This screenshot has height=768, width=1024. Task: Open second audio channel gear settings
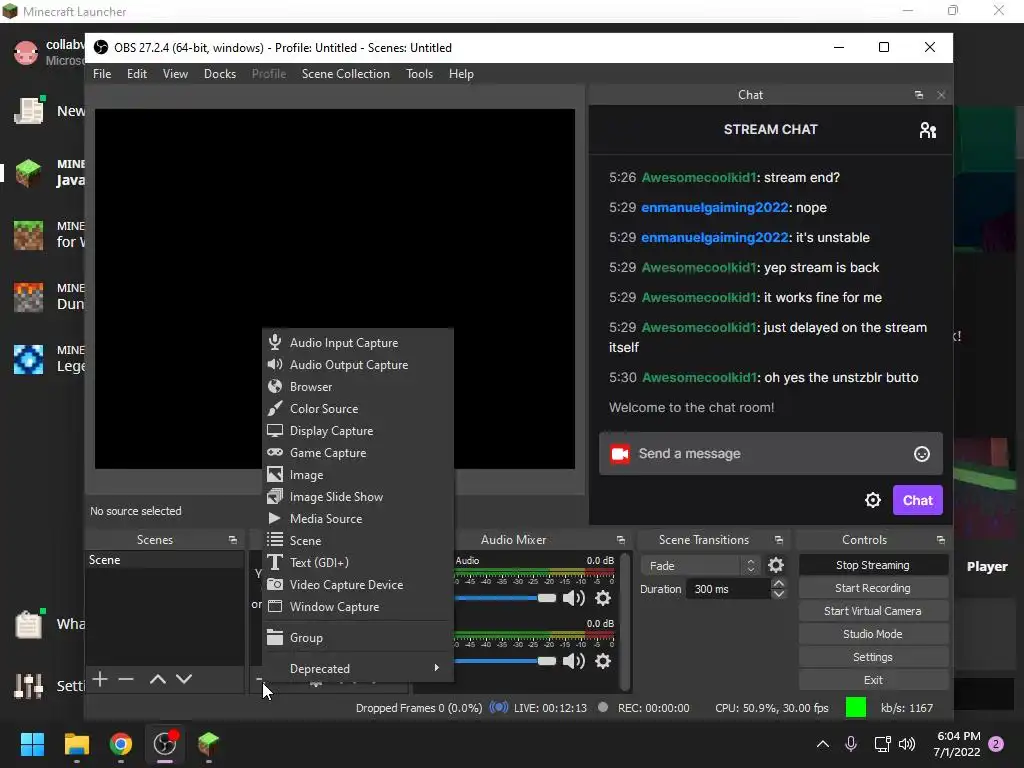pos(603,661)
